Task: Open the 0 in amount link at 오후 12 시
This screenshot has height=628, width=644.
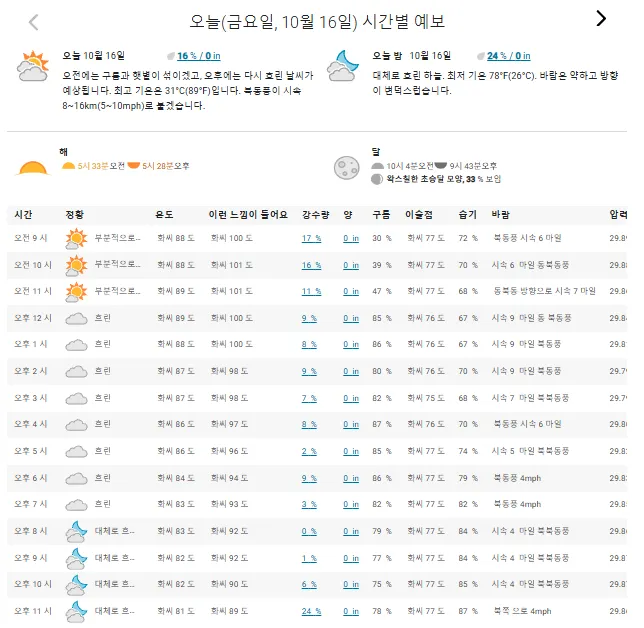Action: [x=351, y=318]
